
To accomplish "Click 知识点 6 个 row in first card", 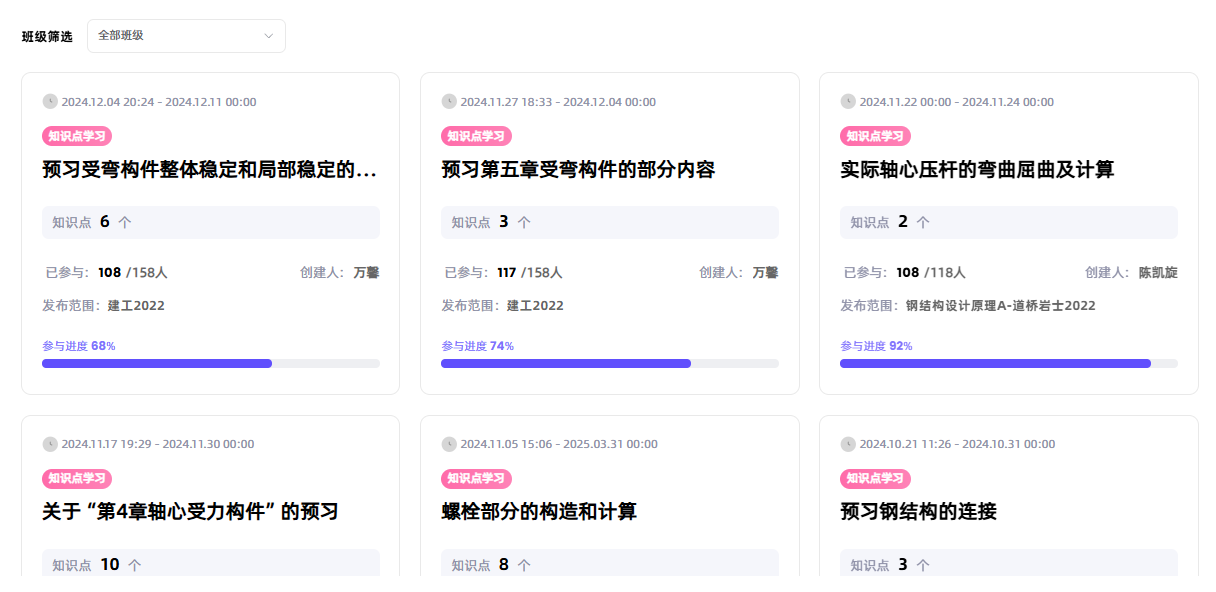I will tap(210, 222).
